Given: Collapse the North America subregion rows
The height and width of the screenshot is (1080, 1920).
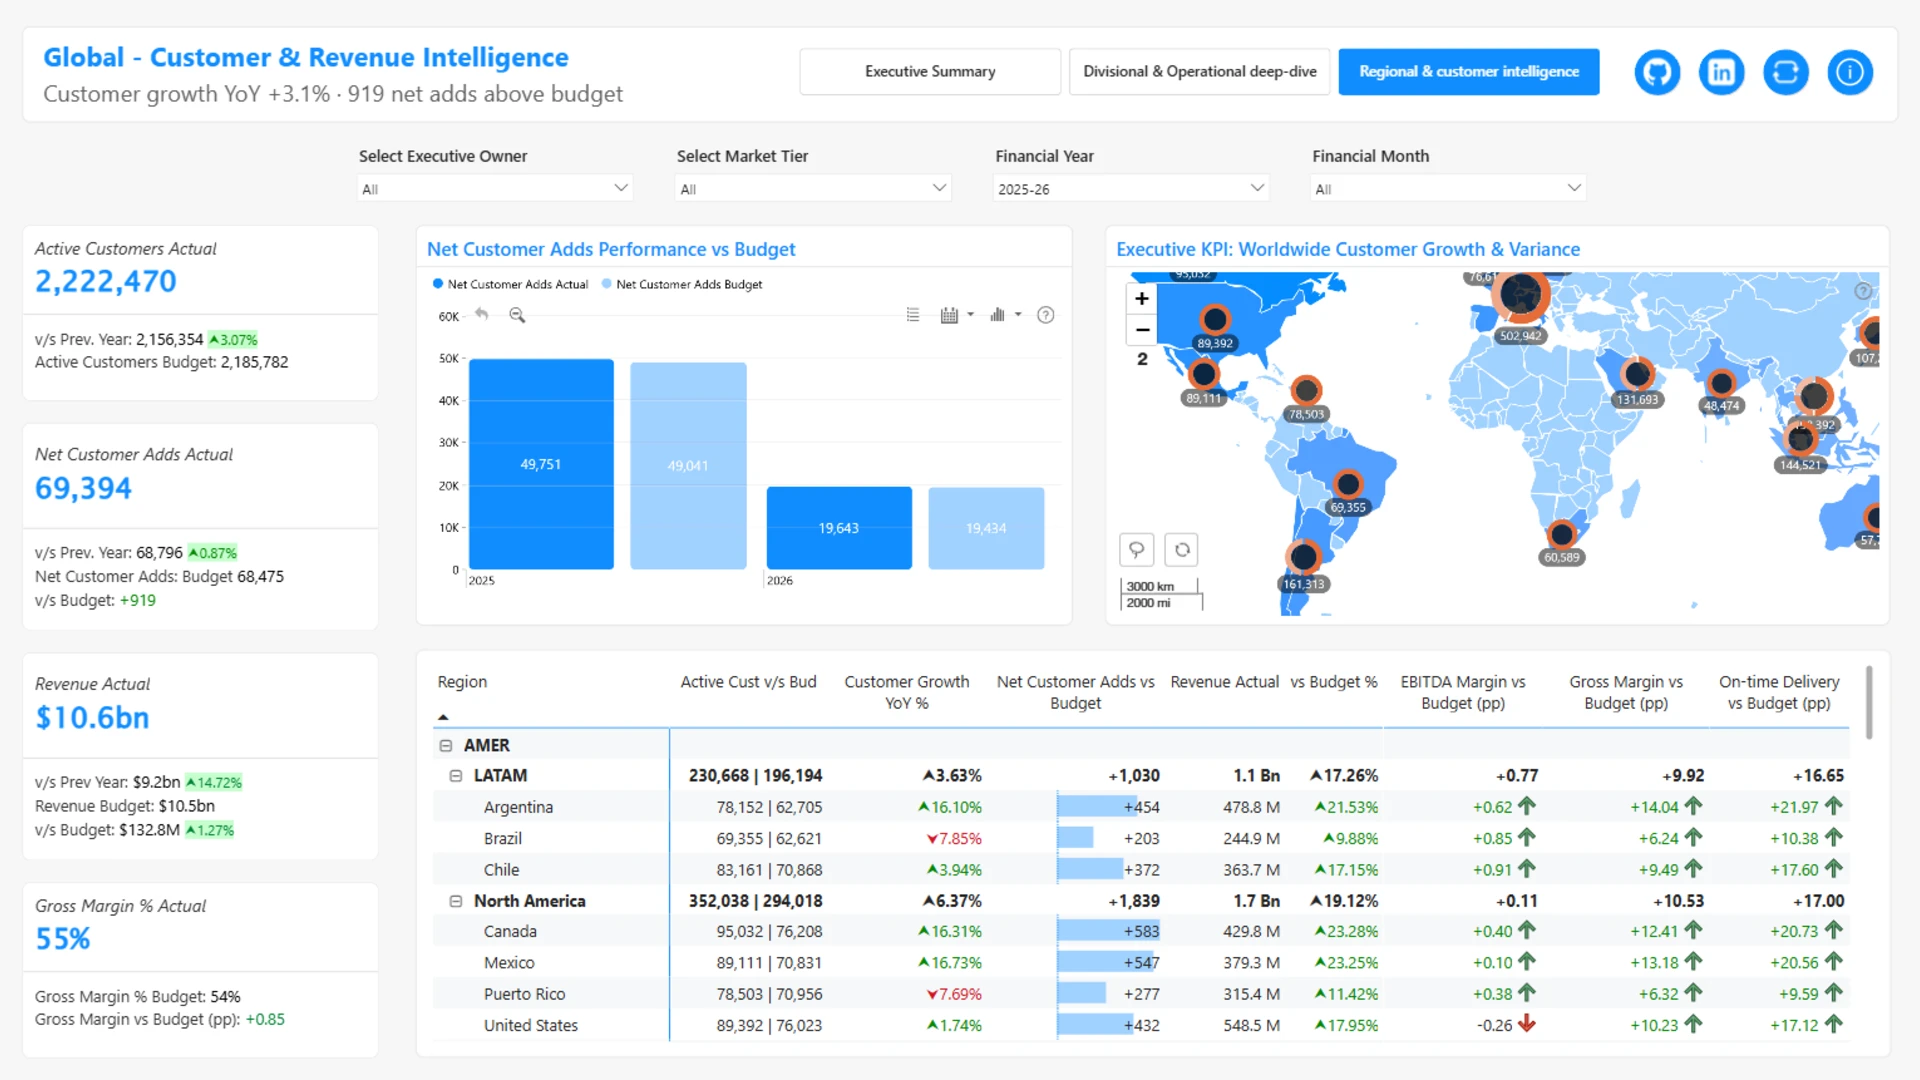Looking at the screenshot, I should coord(456,901).
